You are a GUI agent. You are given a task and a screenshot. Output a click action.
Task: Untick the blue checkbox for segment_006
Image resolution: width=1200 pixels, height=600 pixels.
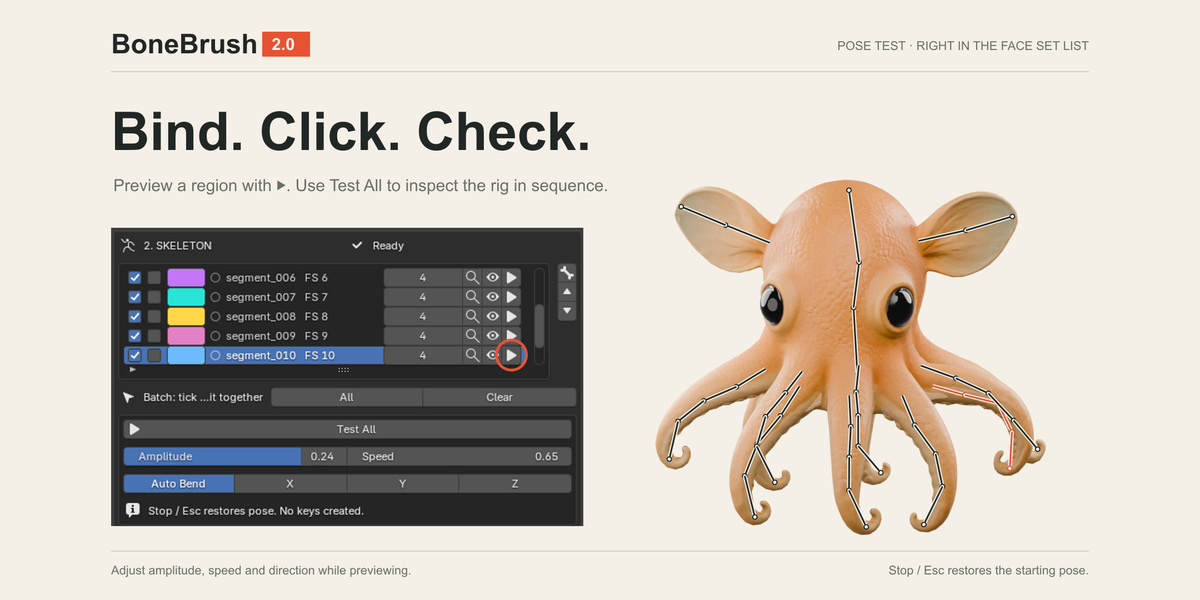pyautogui.click(x=135, y=277)
